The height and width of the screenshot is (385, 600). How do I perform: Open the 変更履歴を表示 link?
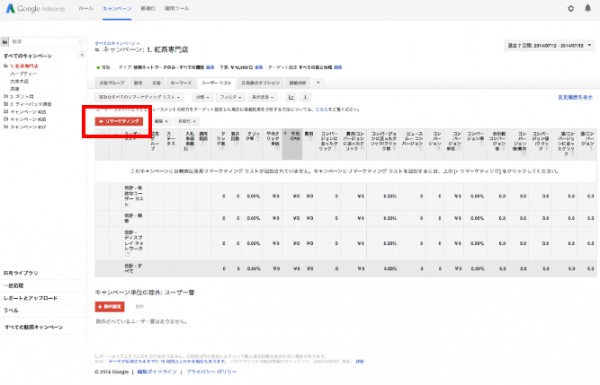(x=575, y=98)
